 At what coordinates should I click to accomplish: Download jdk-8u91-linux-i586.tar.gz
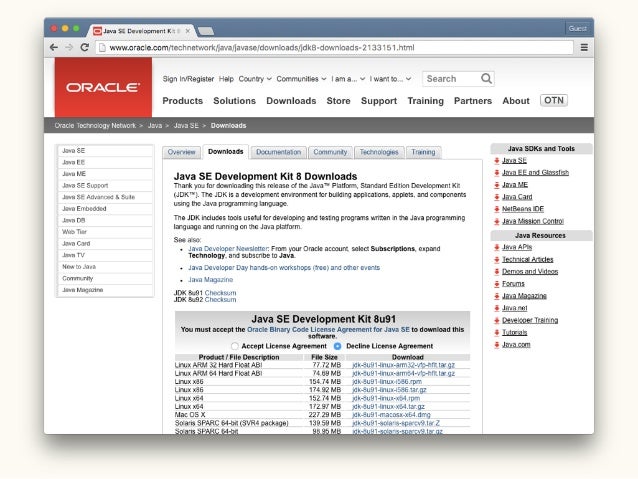(x=389, y=390)
